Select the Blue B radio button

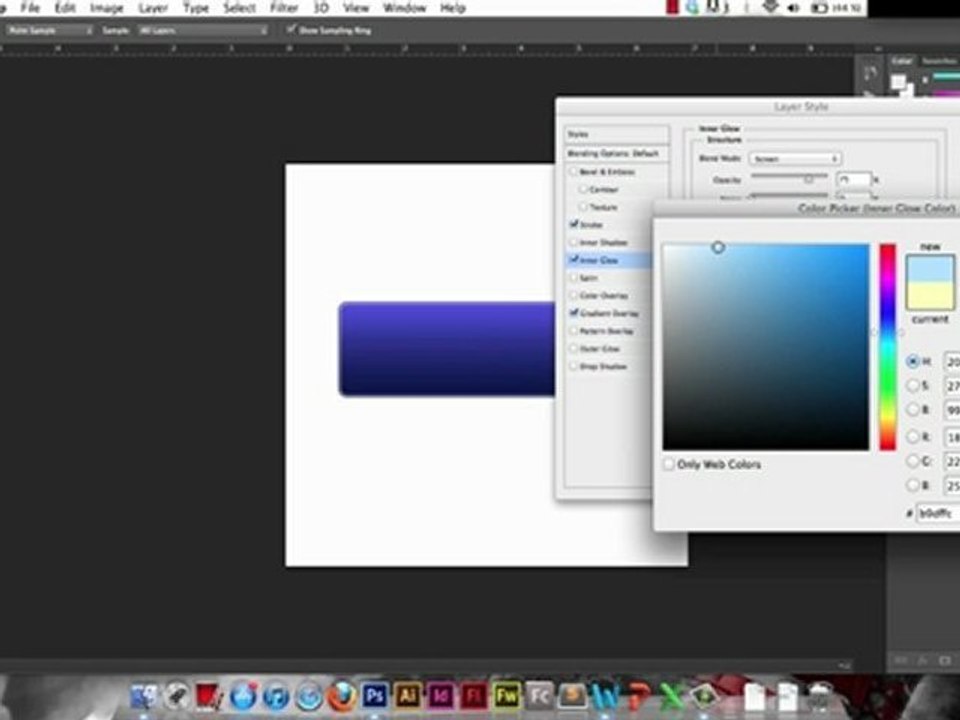pos(913,485)
